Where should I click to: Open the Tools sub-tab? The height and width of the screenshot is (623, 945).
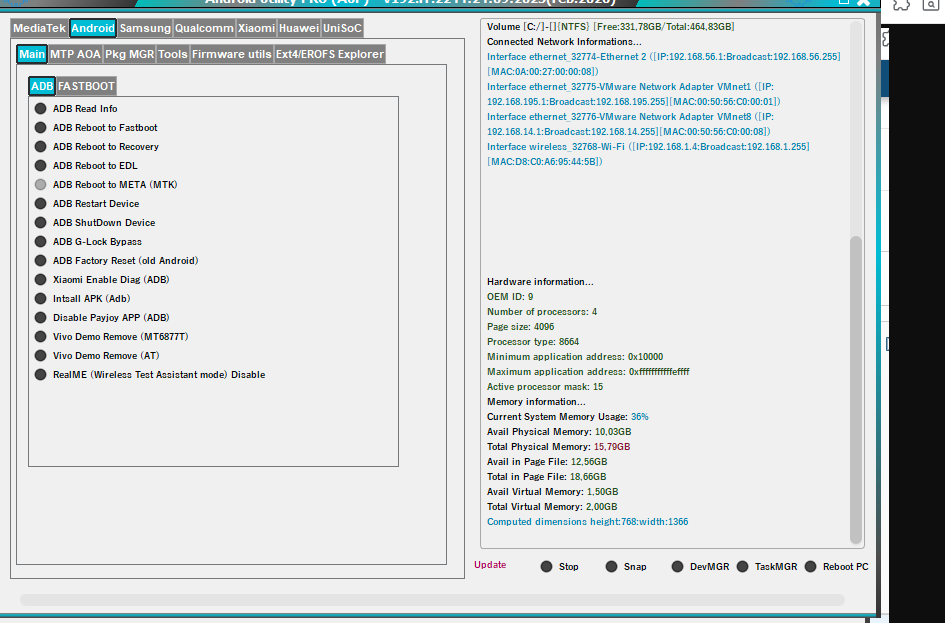tap(173, 54)
